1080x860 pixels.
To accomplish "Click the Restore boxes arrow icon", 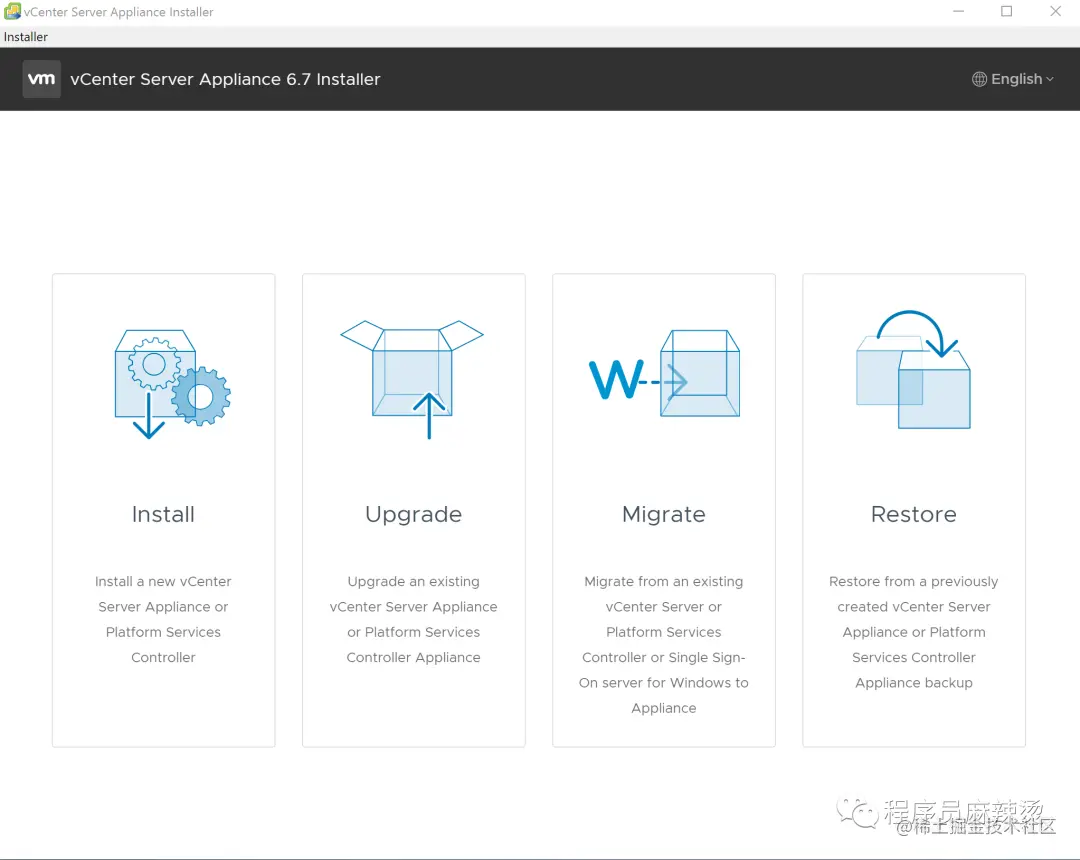I will click(913, 370).
